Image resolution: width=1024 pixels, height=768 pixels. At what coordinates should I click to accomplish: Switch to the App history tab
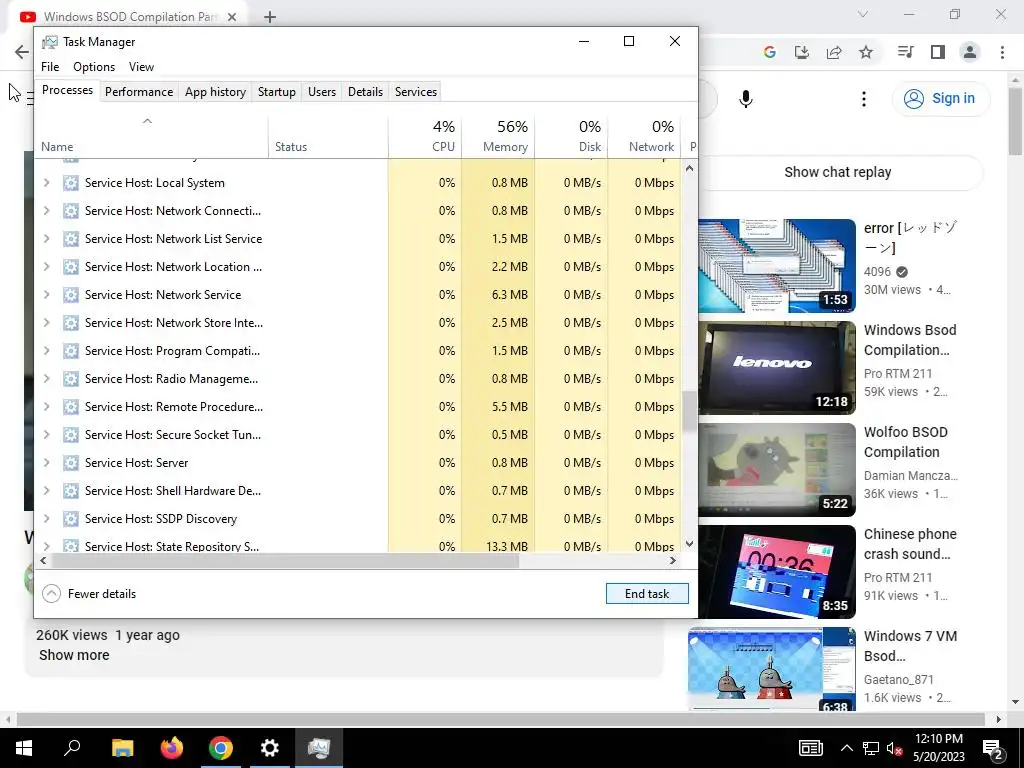[215, 91]
